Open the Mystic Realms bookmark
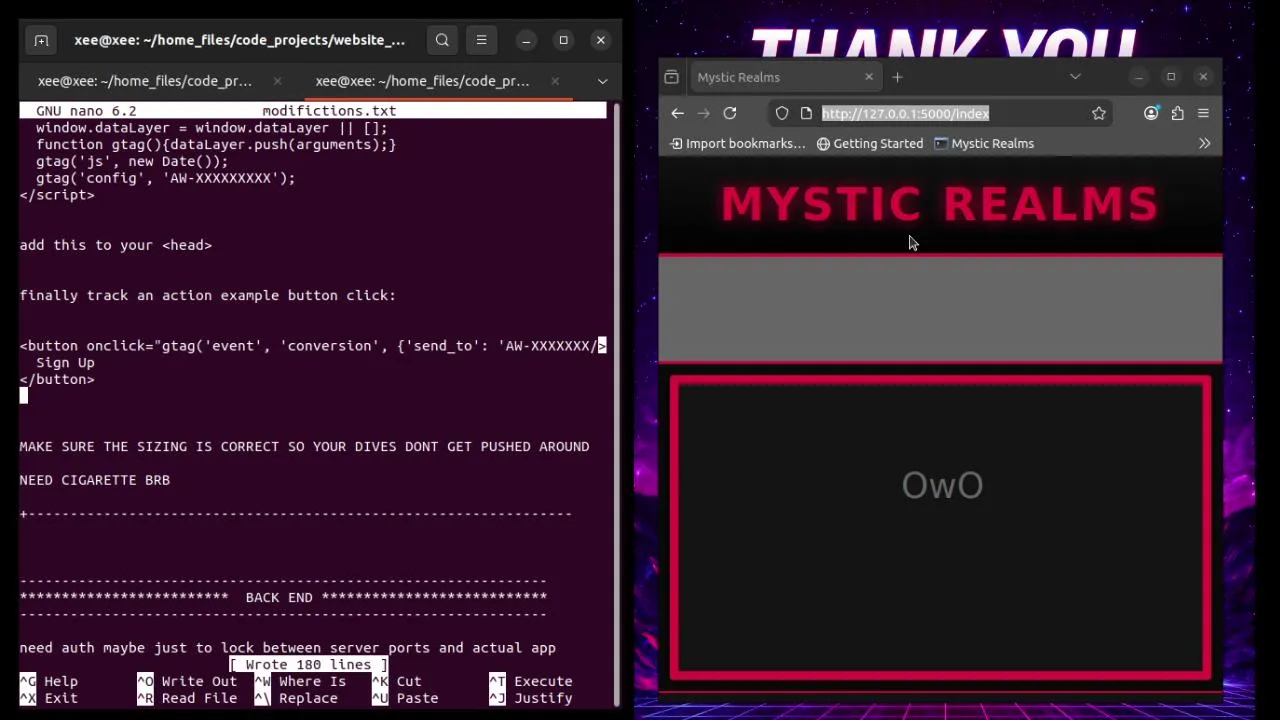Viewport: 1280px width, 720px height. pyautogui.click(x=984, y=144)
